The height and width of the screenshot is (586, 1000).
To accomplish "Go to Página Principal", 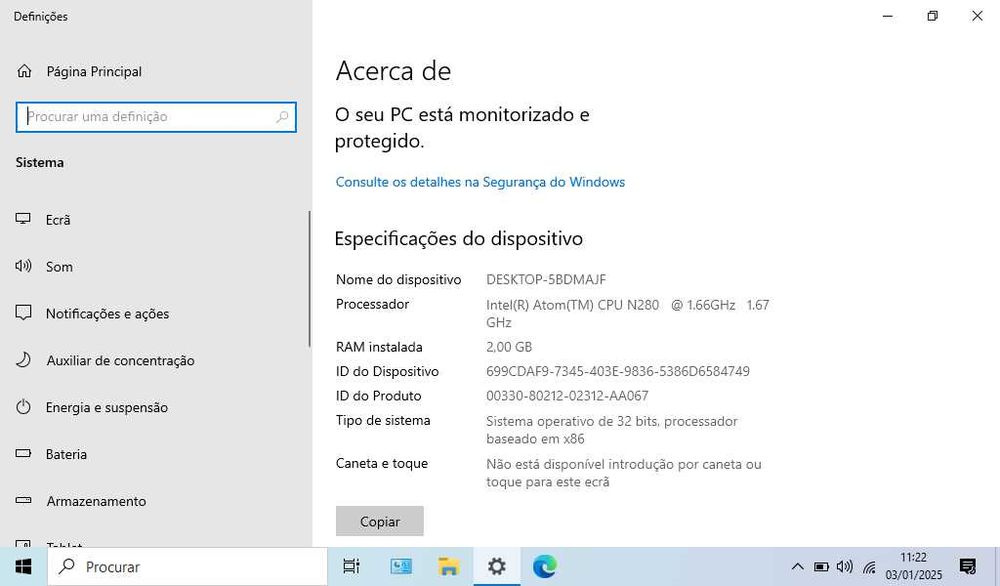I will click(x=94, y=71).
